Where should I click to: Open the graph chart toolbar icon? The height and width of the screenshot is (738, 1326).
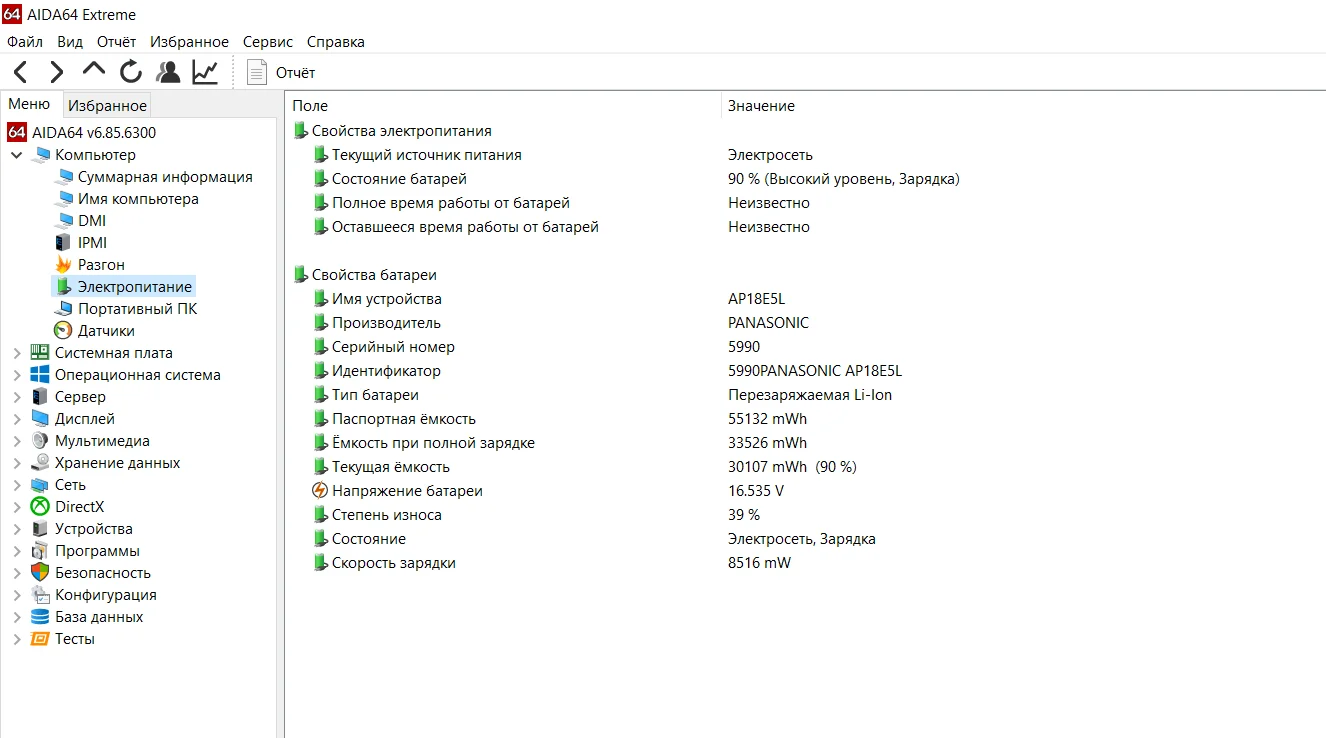(x=205, y=72)
